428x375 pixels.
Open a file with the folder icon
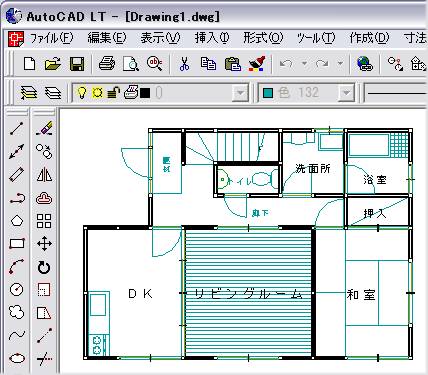point(53,63)
